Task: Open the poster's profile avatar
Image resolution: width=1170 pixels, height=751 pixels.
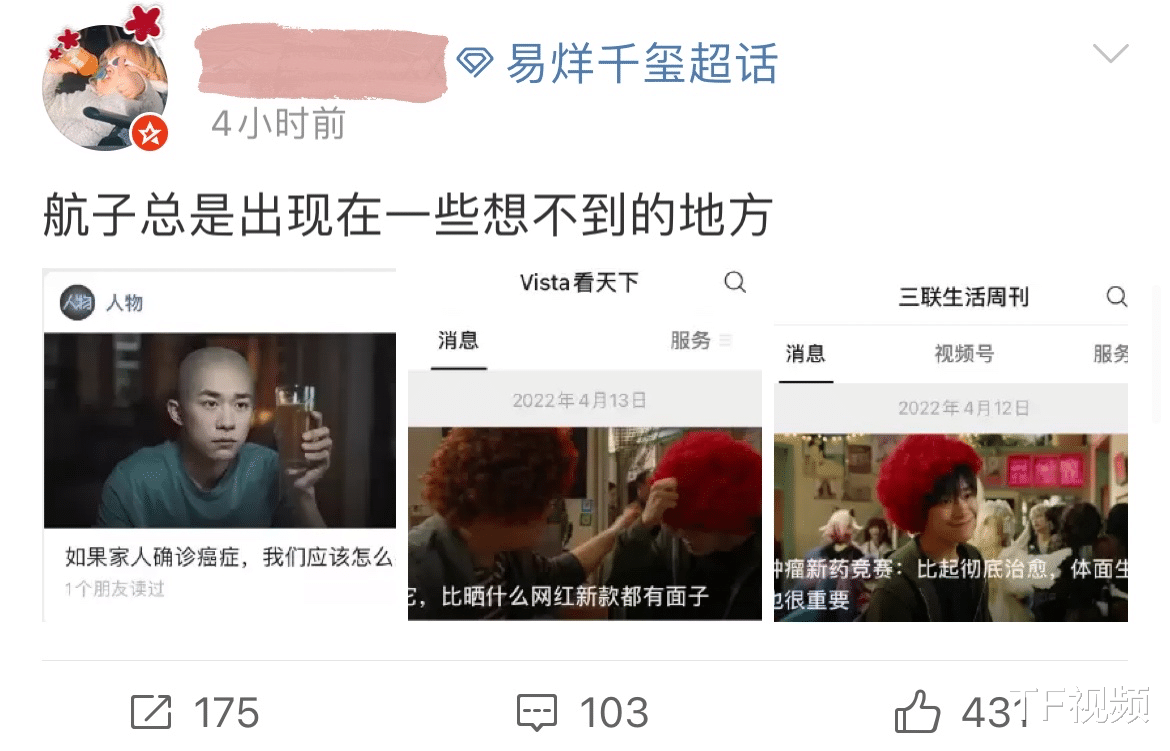Action: (105, 87)
